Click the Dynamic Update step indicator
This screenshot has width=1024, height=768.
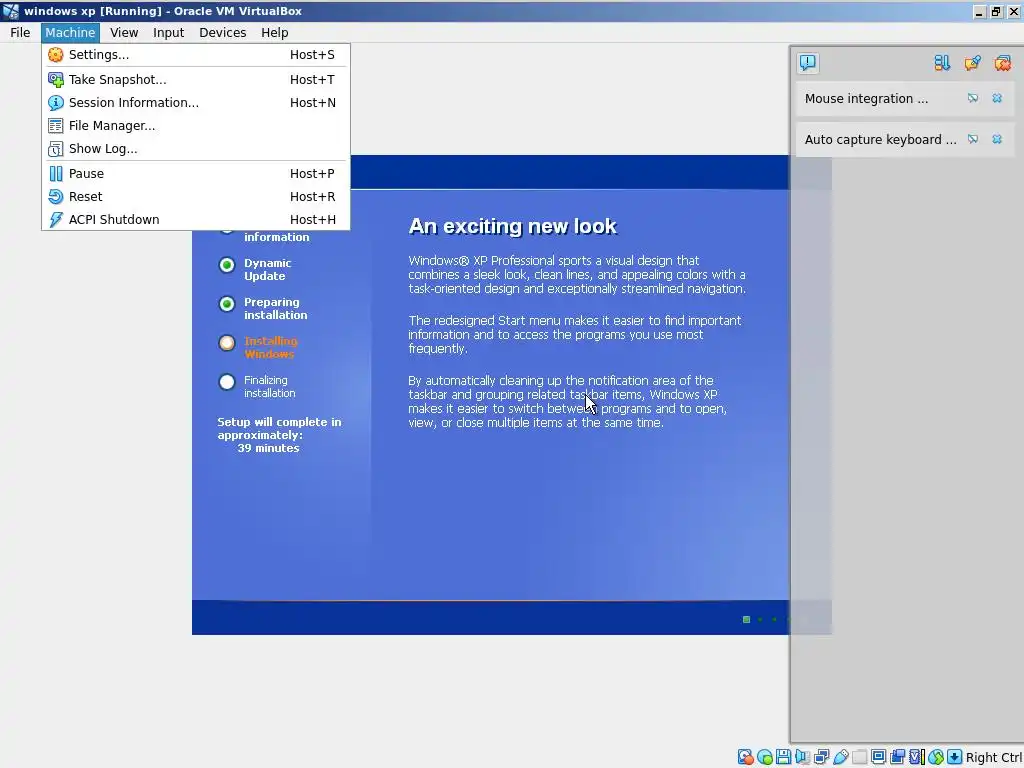pos(227,264)
